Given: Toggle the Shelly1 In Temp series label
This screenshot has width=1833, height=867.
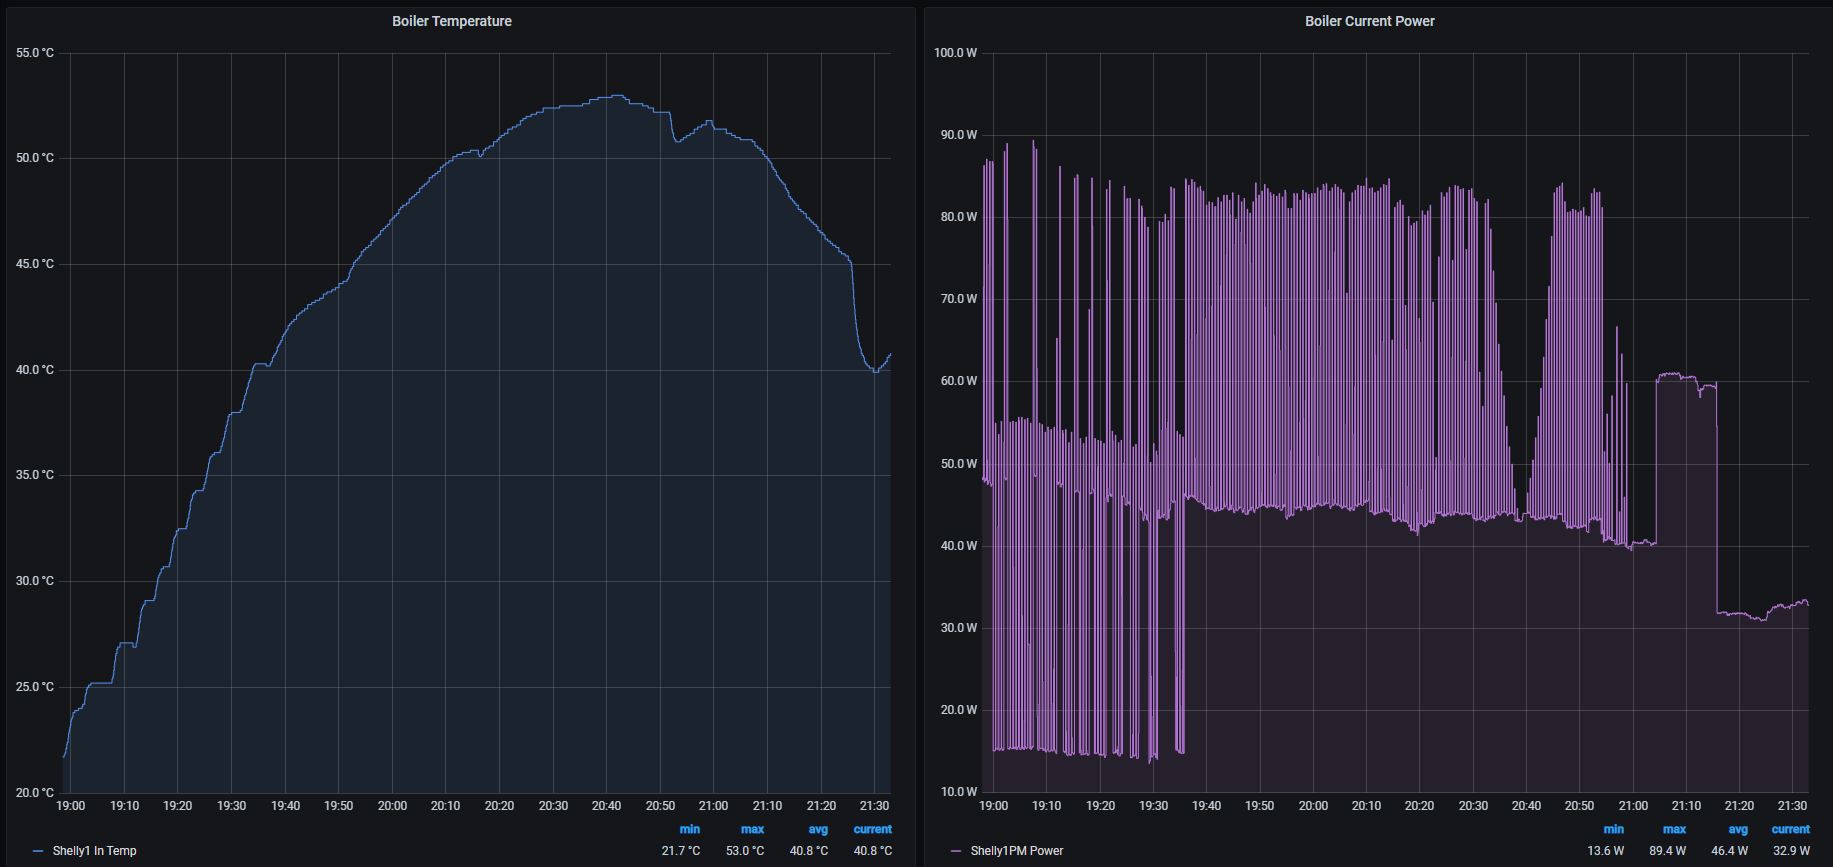Looking at the screenshot, I should pos(94,851).
